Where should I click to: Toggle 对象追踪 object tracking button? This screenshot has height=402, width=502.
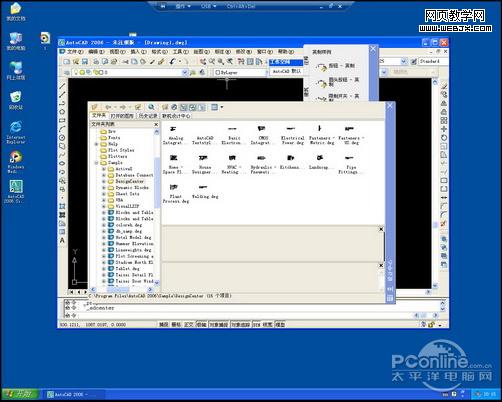point(241,324)
